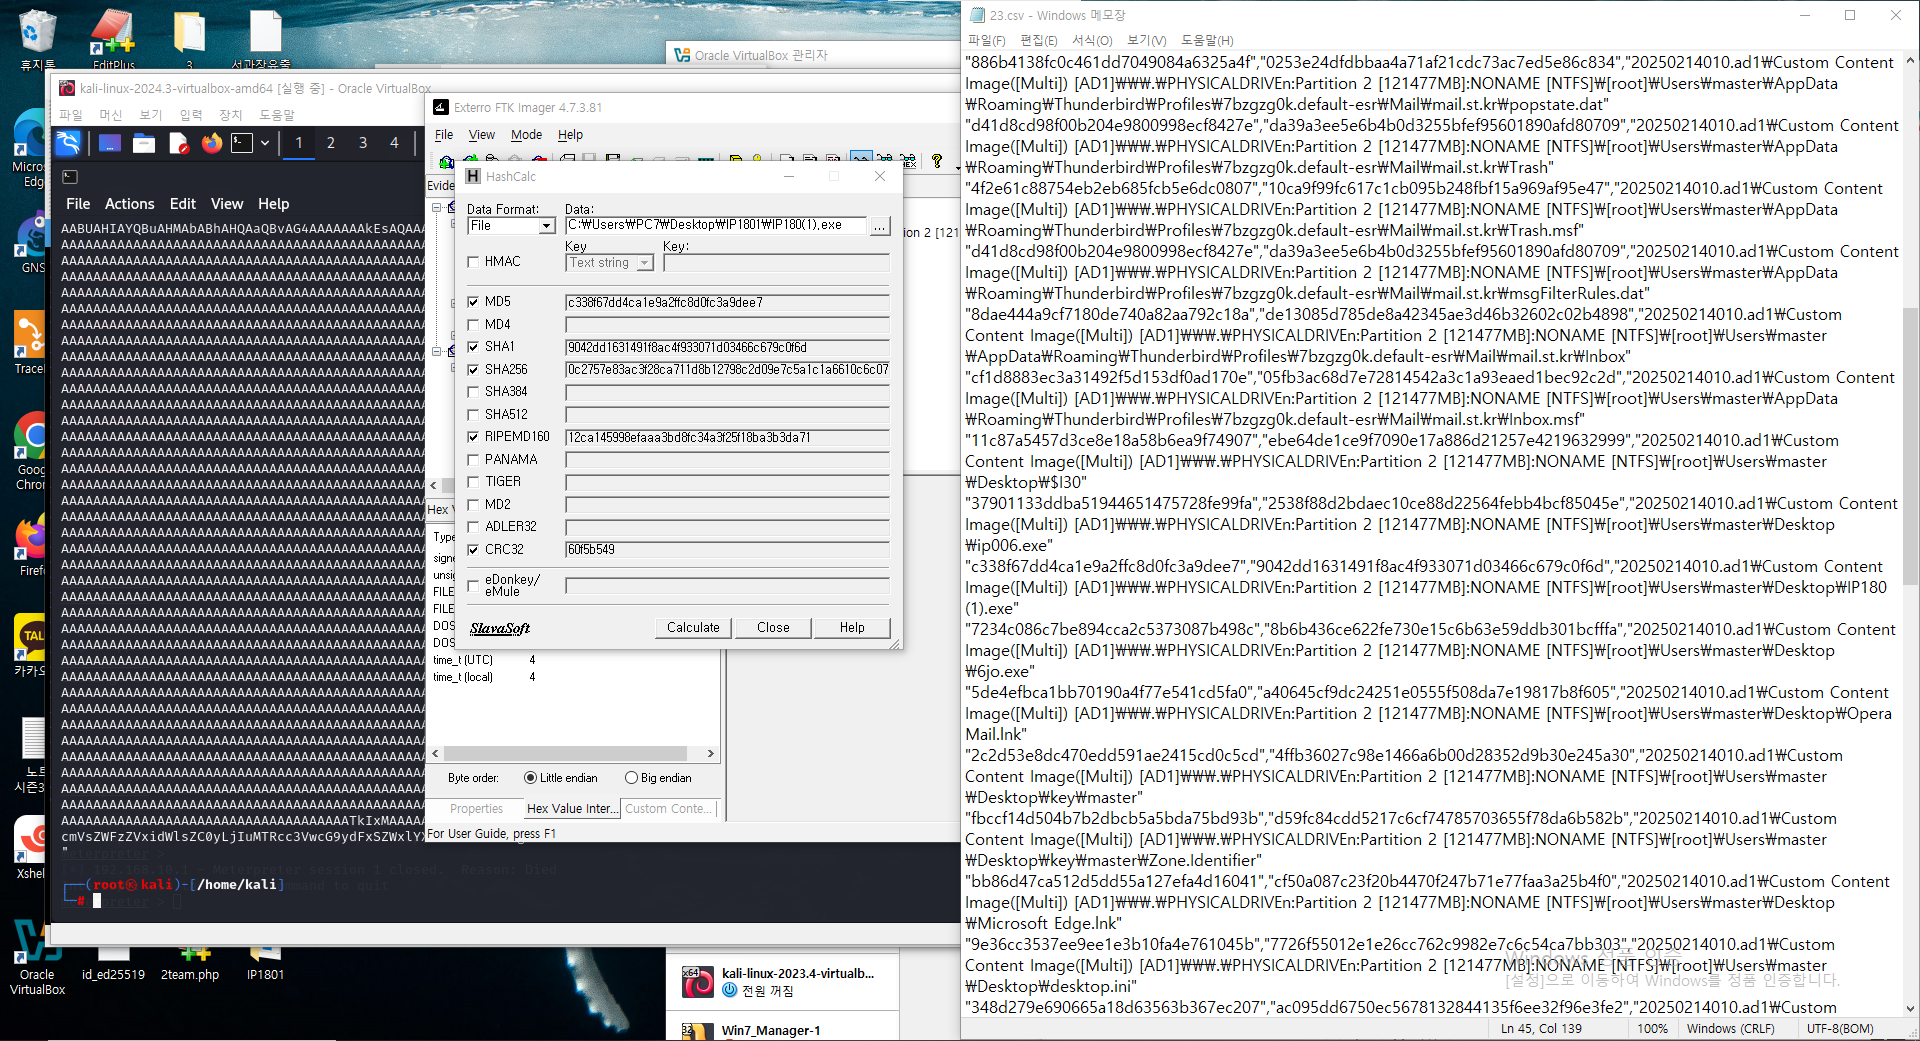Click the Kali show-desktop panel icon
Image resolution: width=1920 pixels, height=1041 pixels.
tap(110, 143)
